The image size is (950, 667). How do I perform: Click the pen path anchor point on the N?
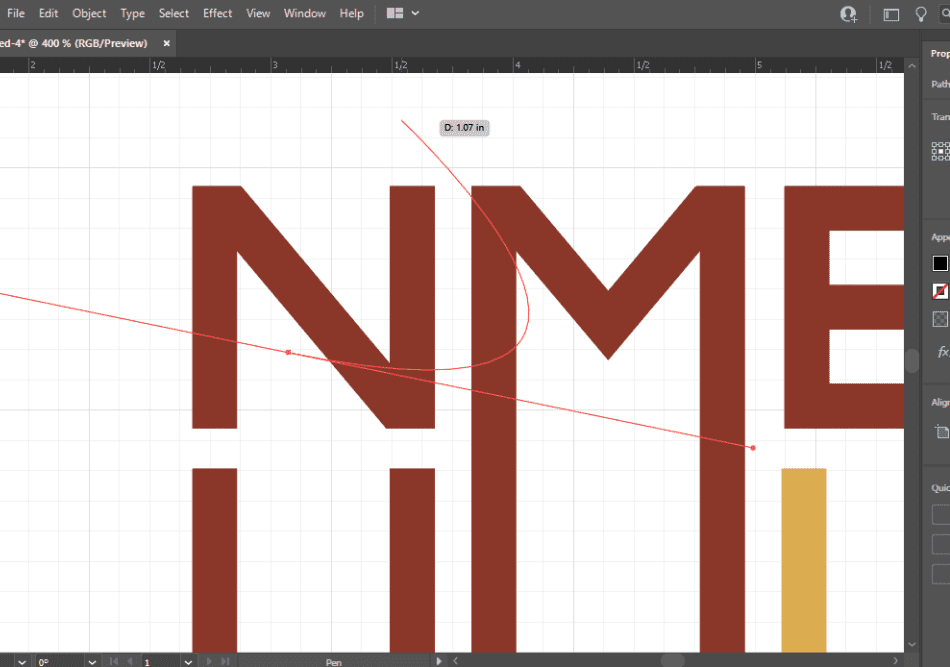288,352
